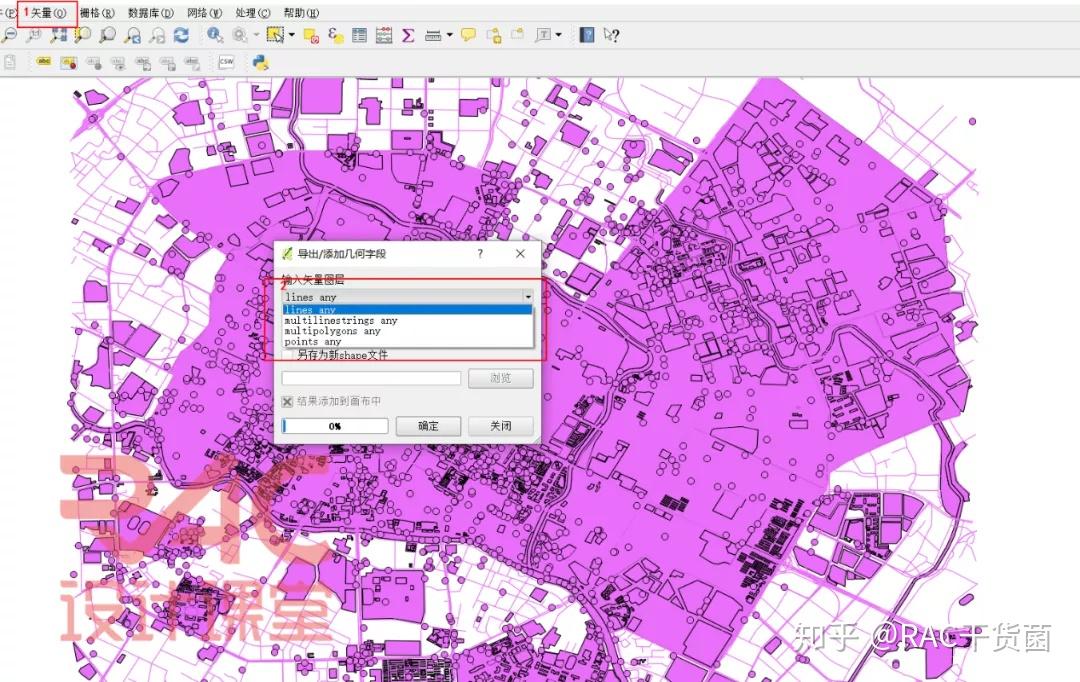Click Zoom to Native Resolution icon
This screenshot has width=1080, height=682.
[x=33, y=35]
